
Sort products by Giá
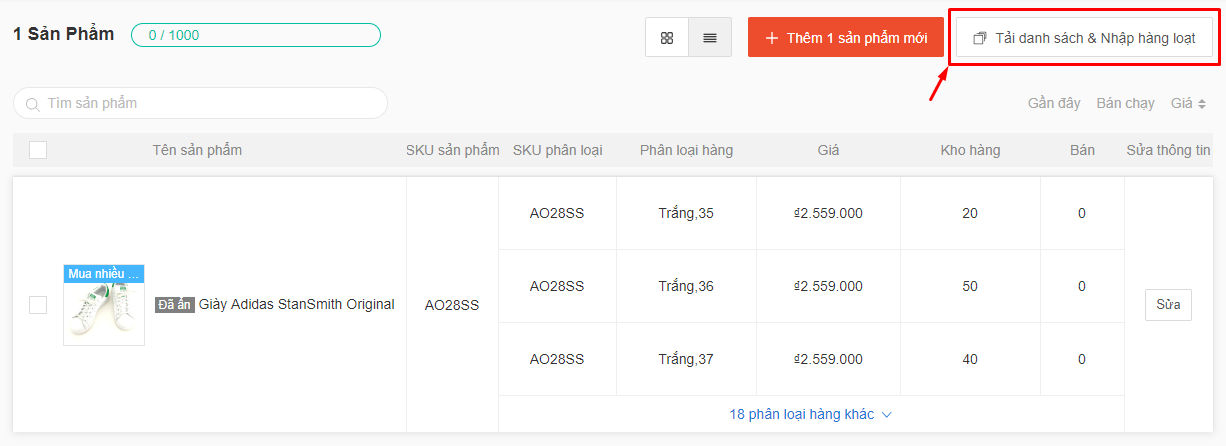(x=1181, y=103)
